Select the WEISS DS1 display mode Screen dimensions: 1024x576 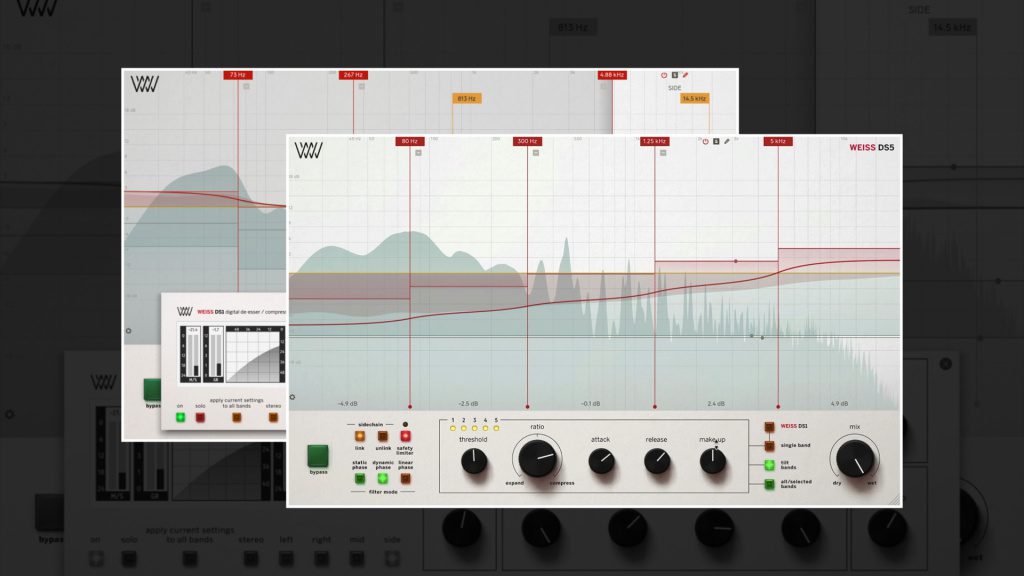click(x=769, y=426)
